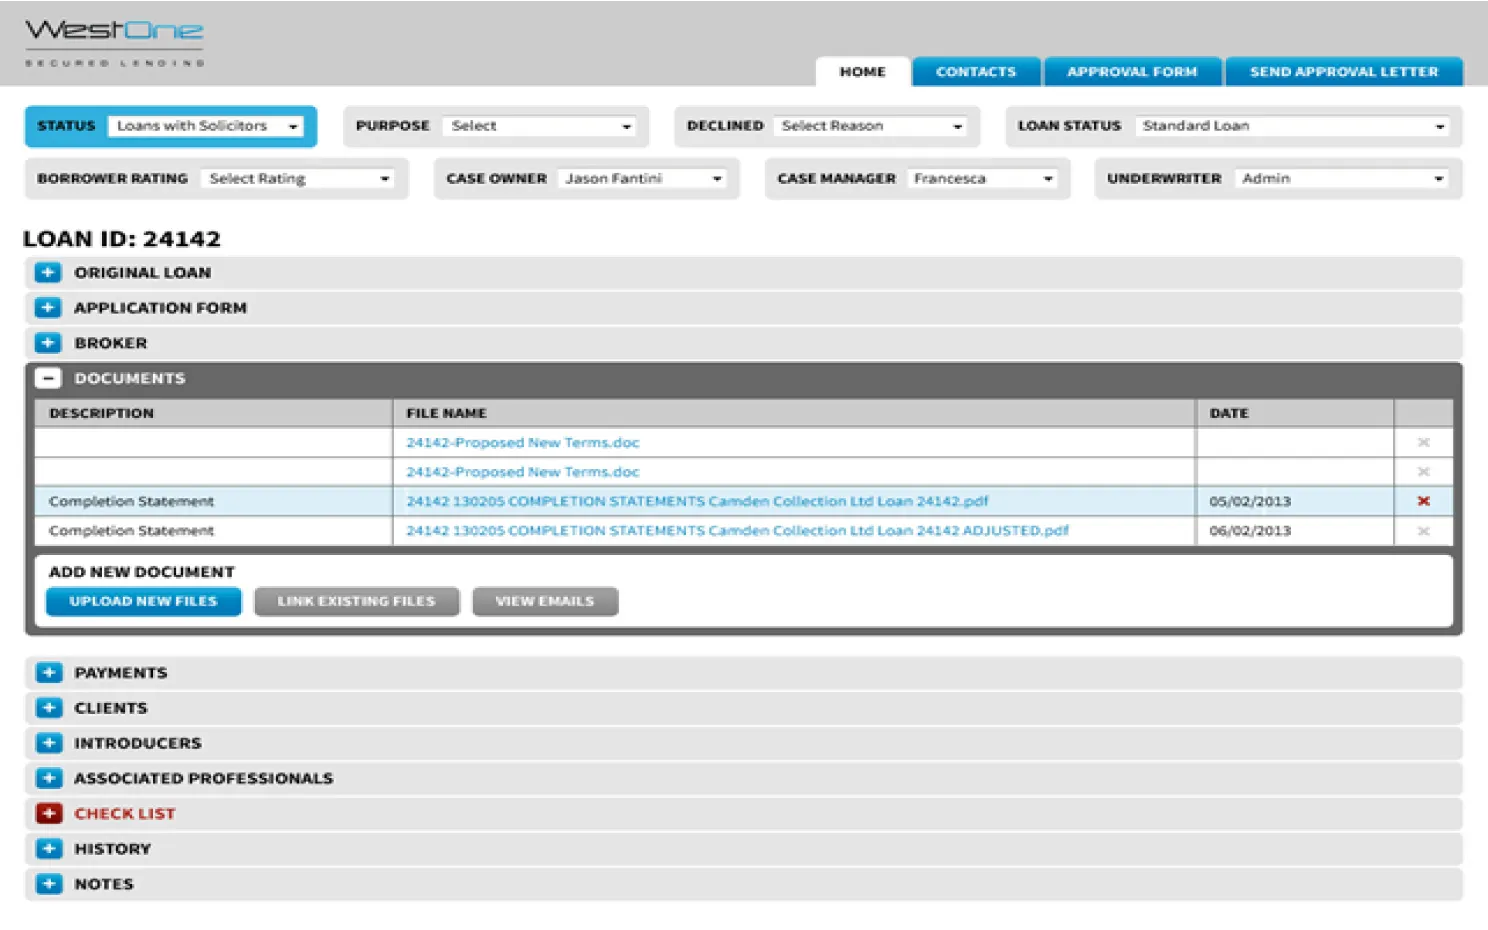Expand the Broker section
The height and width of the screenshot is (930, 1488).
coord(47,342)
